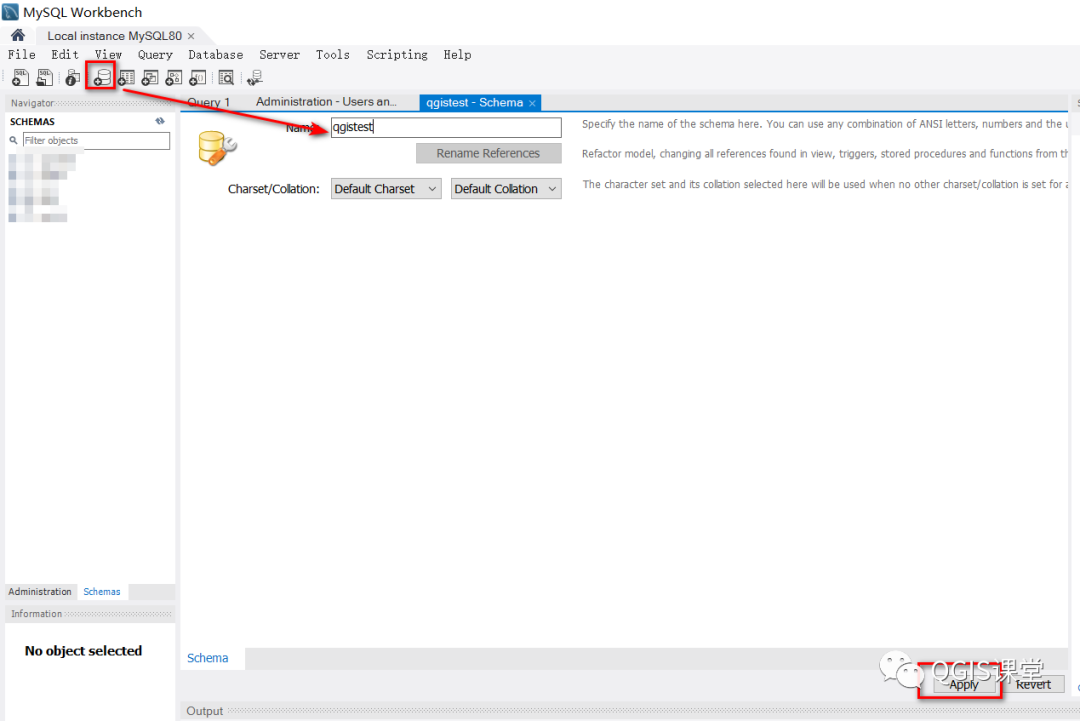Click the Rename References button
Image resolution: width=1080 pixels, height=721 pixels.
(488, 154)
